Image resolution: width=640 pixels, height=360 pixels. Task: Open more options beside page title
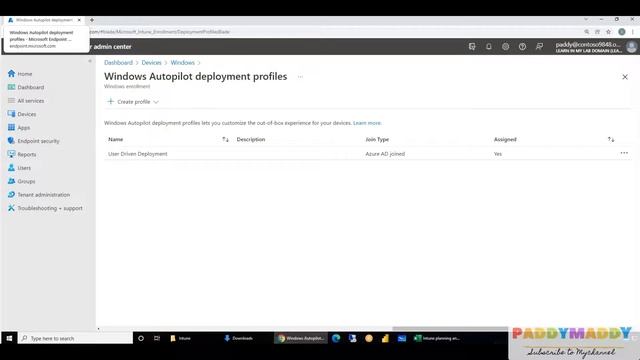300,77
